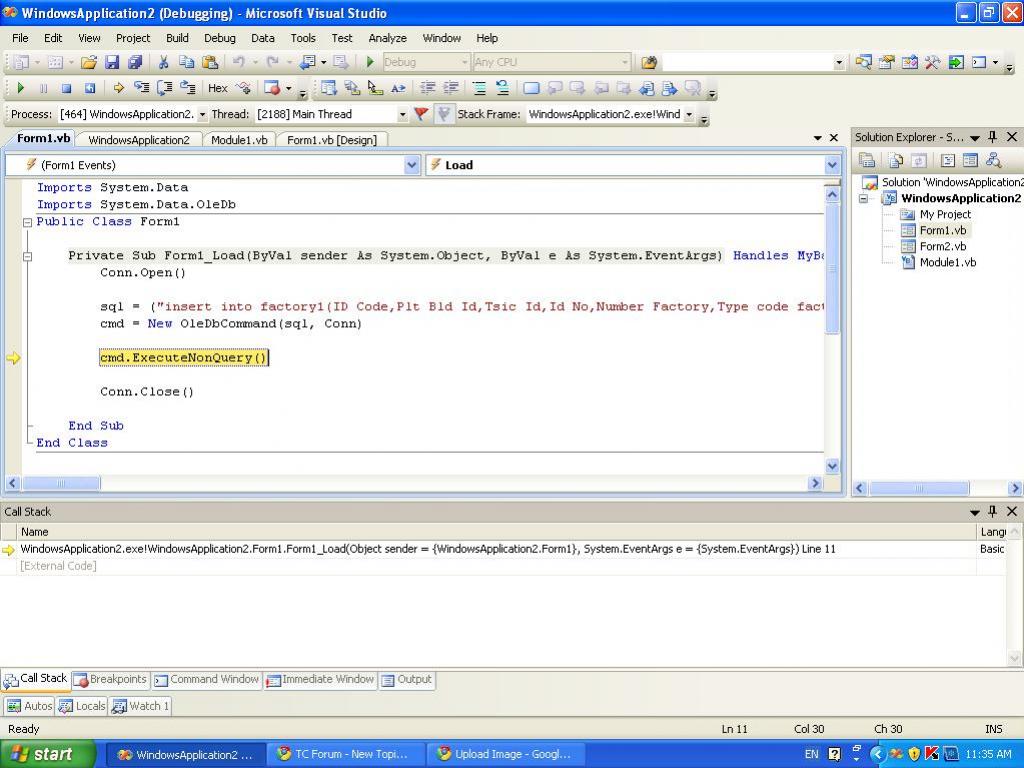Open the Upload Image Google taskbar item
This screenshot has height=768, width=1024.
(506, 754)
